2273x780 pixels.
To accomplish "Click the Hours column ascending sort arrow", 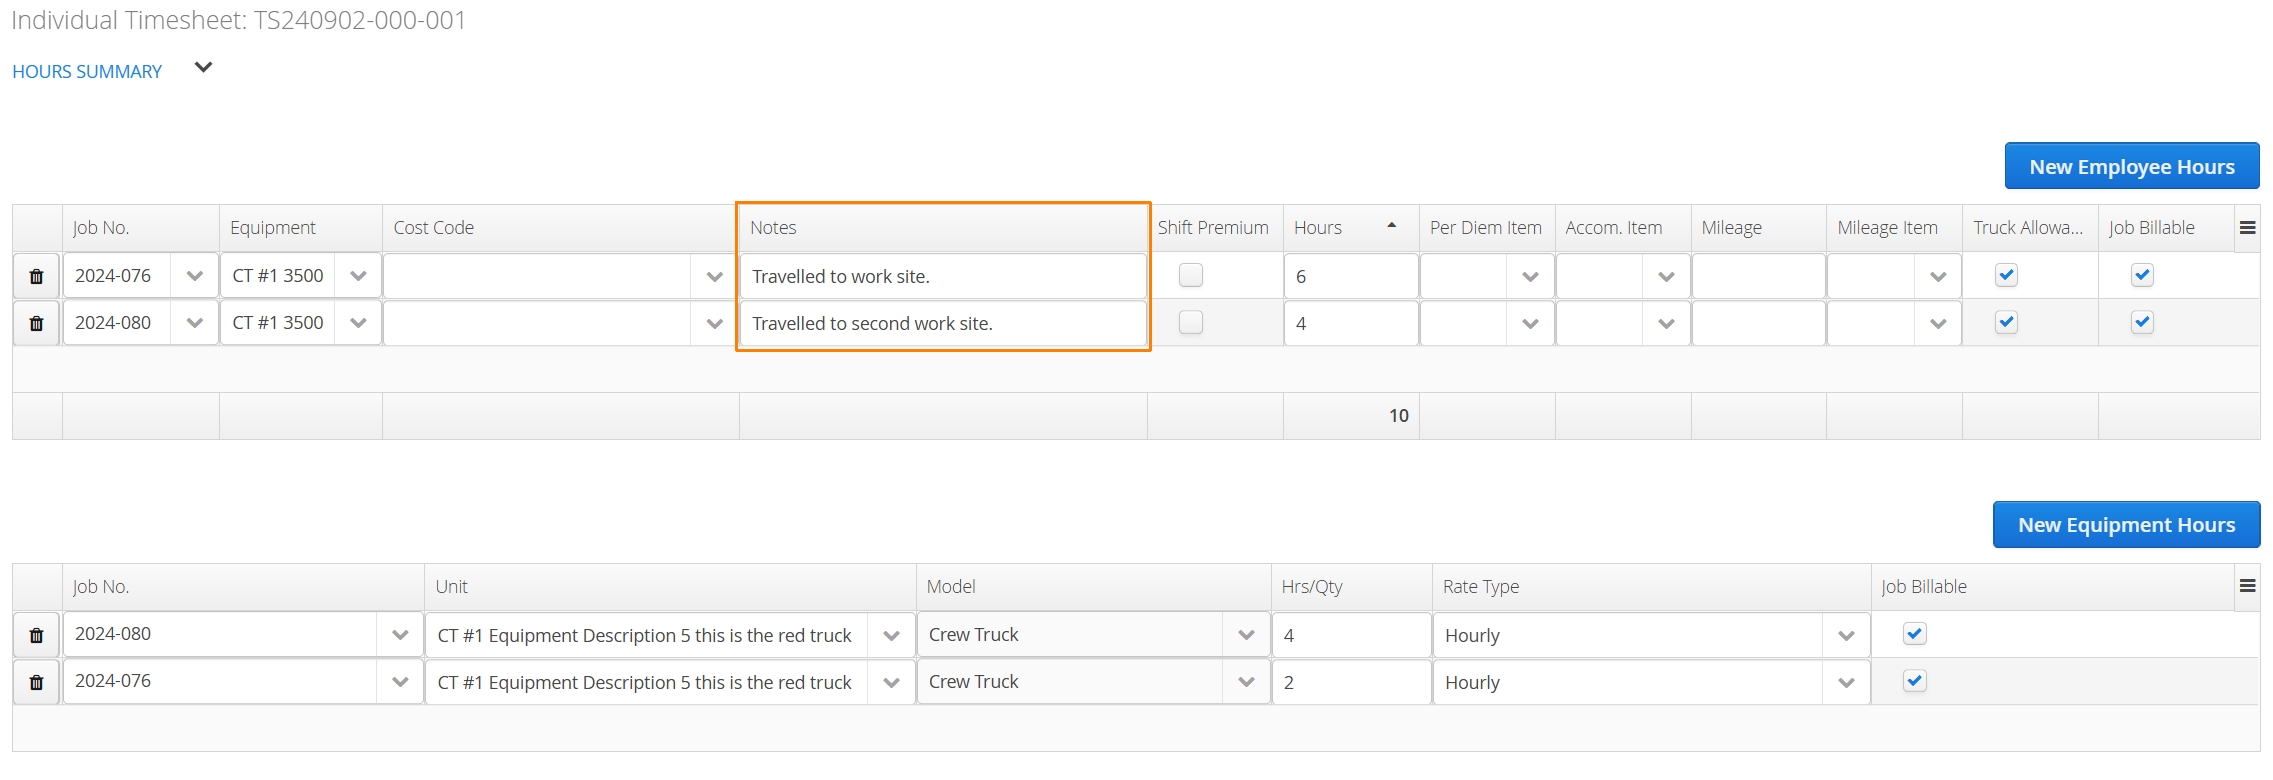I will 1391,226.
